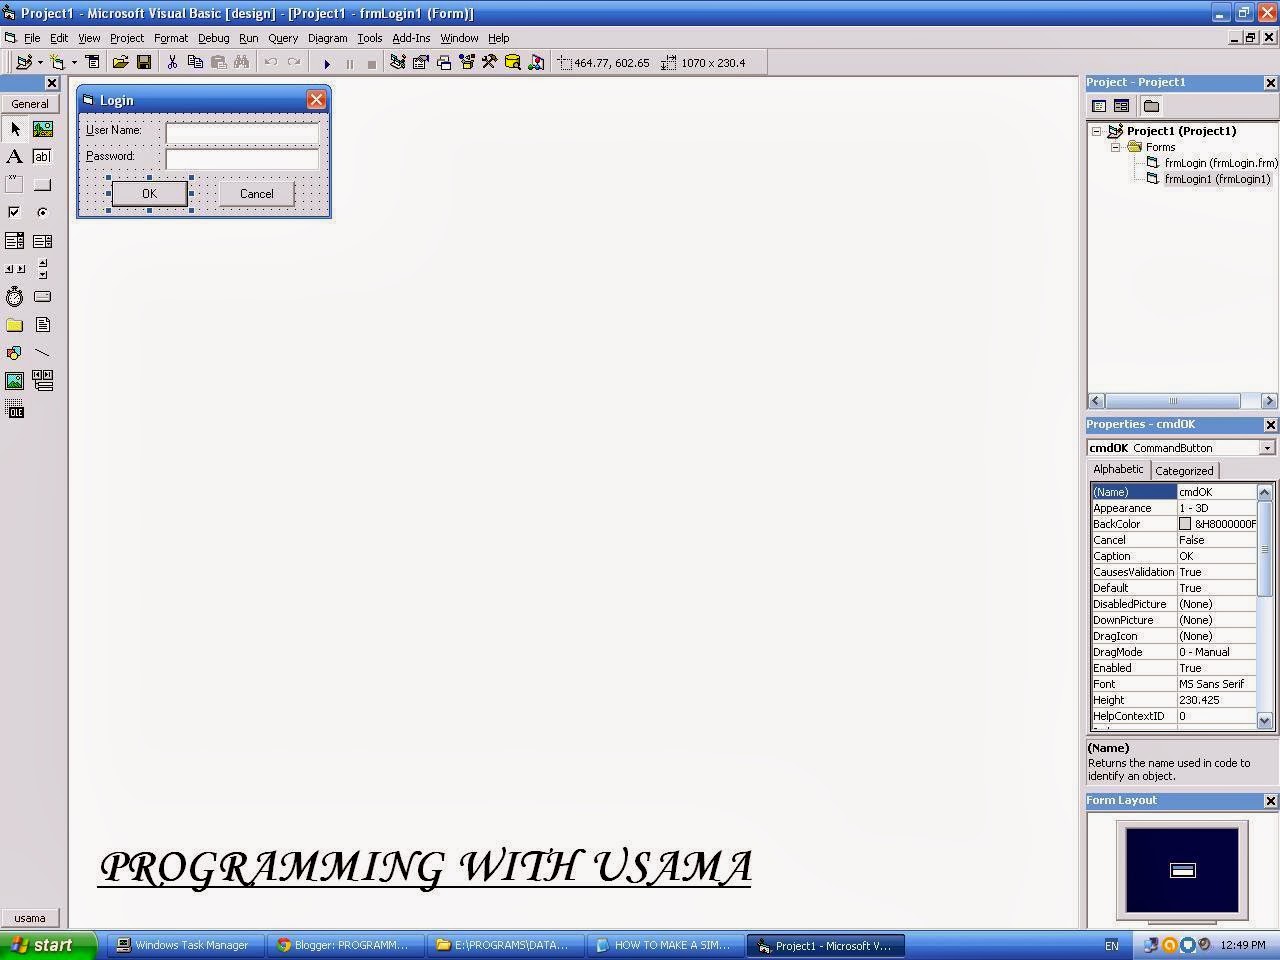The width and height of the screenshot is (1280, 960).
Task: Start the program with the Run arrow
Action: [x=326, y=63]
